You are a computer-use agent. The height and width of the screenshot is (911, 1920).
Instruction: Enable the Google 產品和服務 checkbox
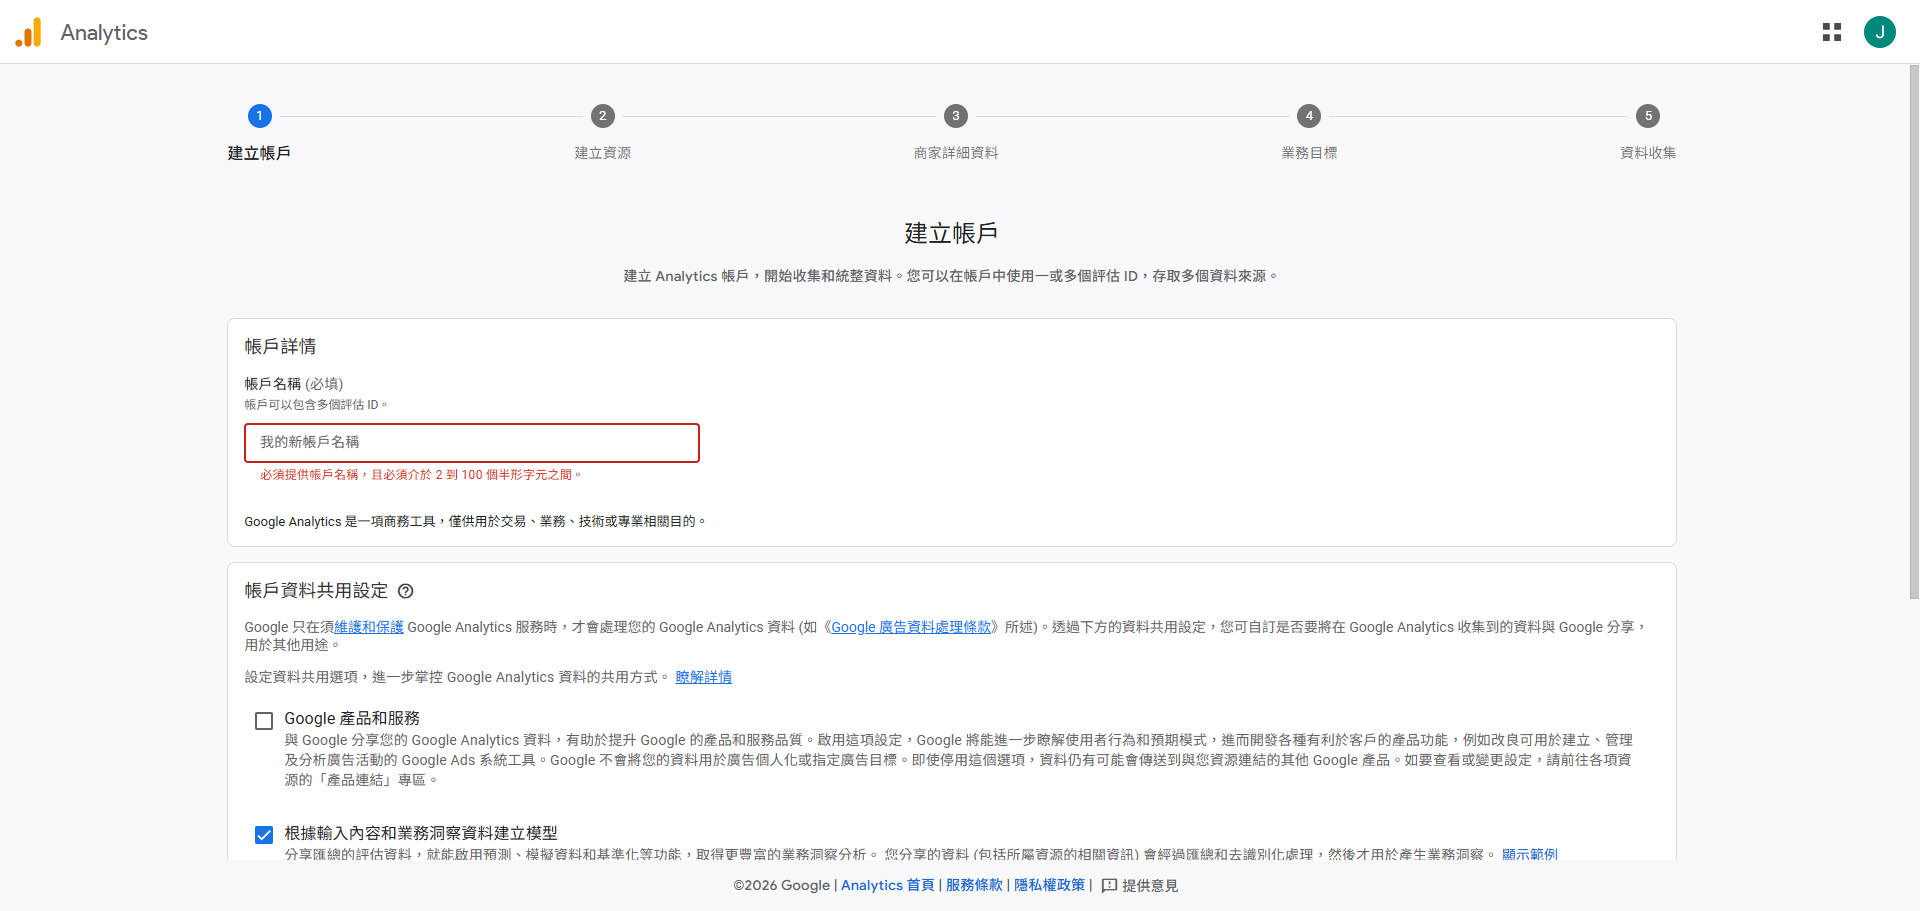pyautogui.click(x=264, y=720)
